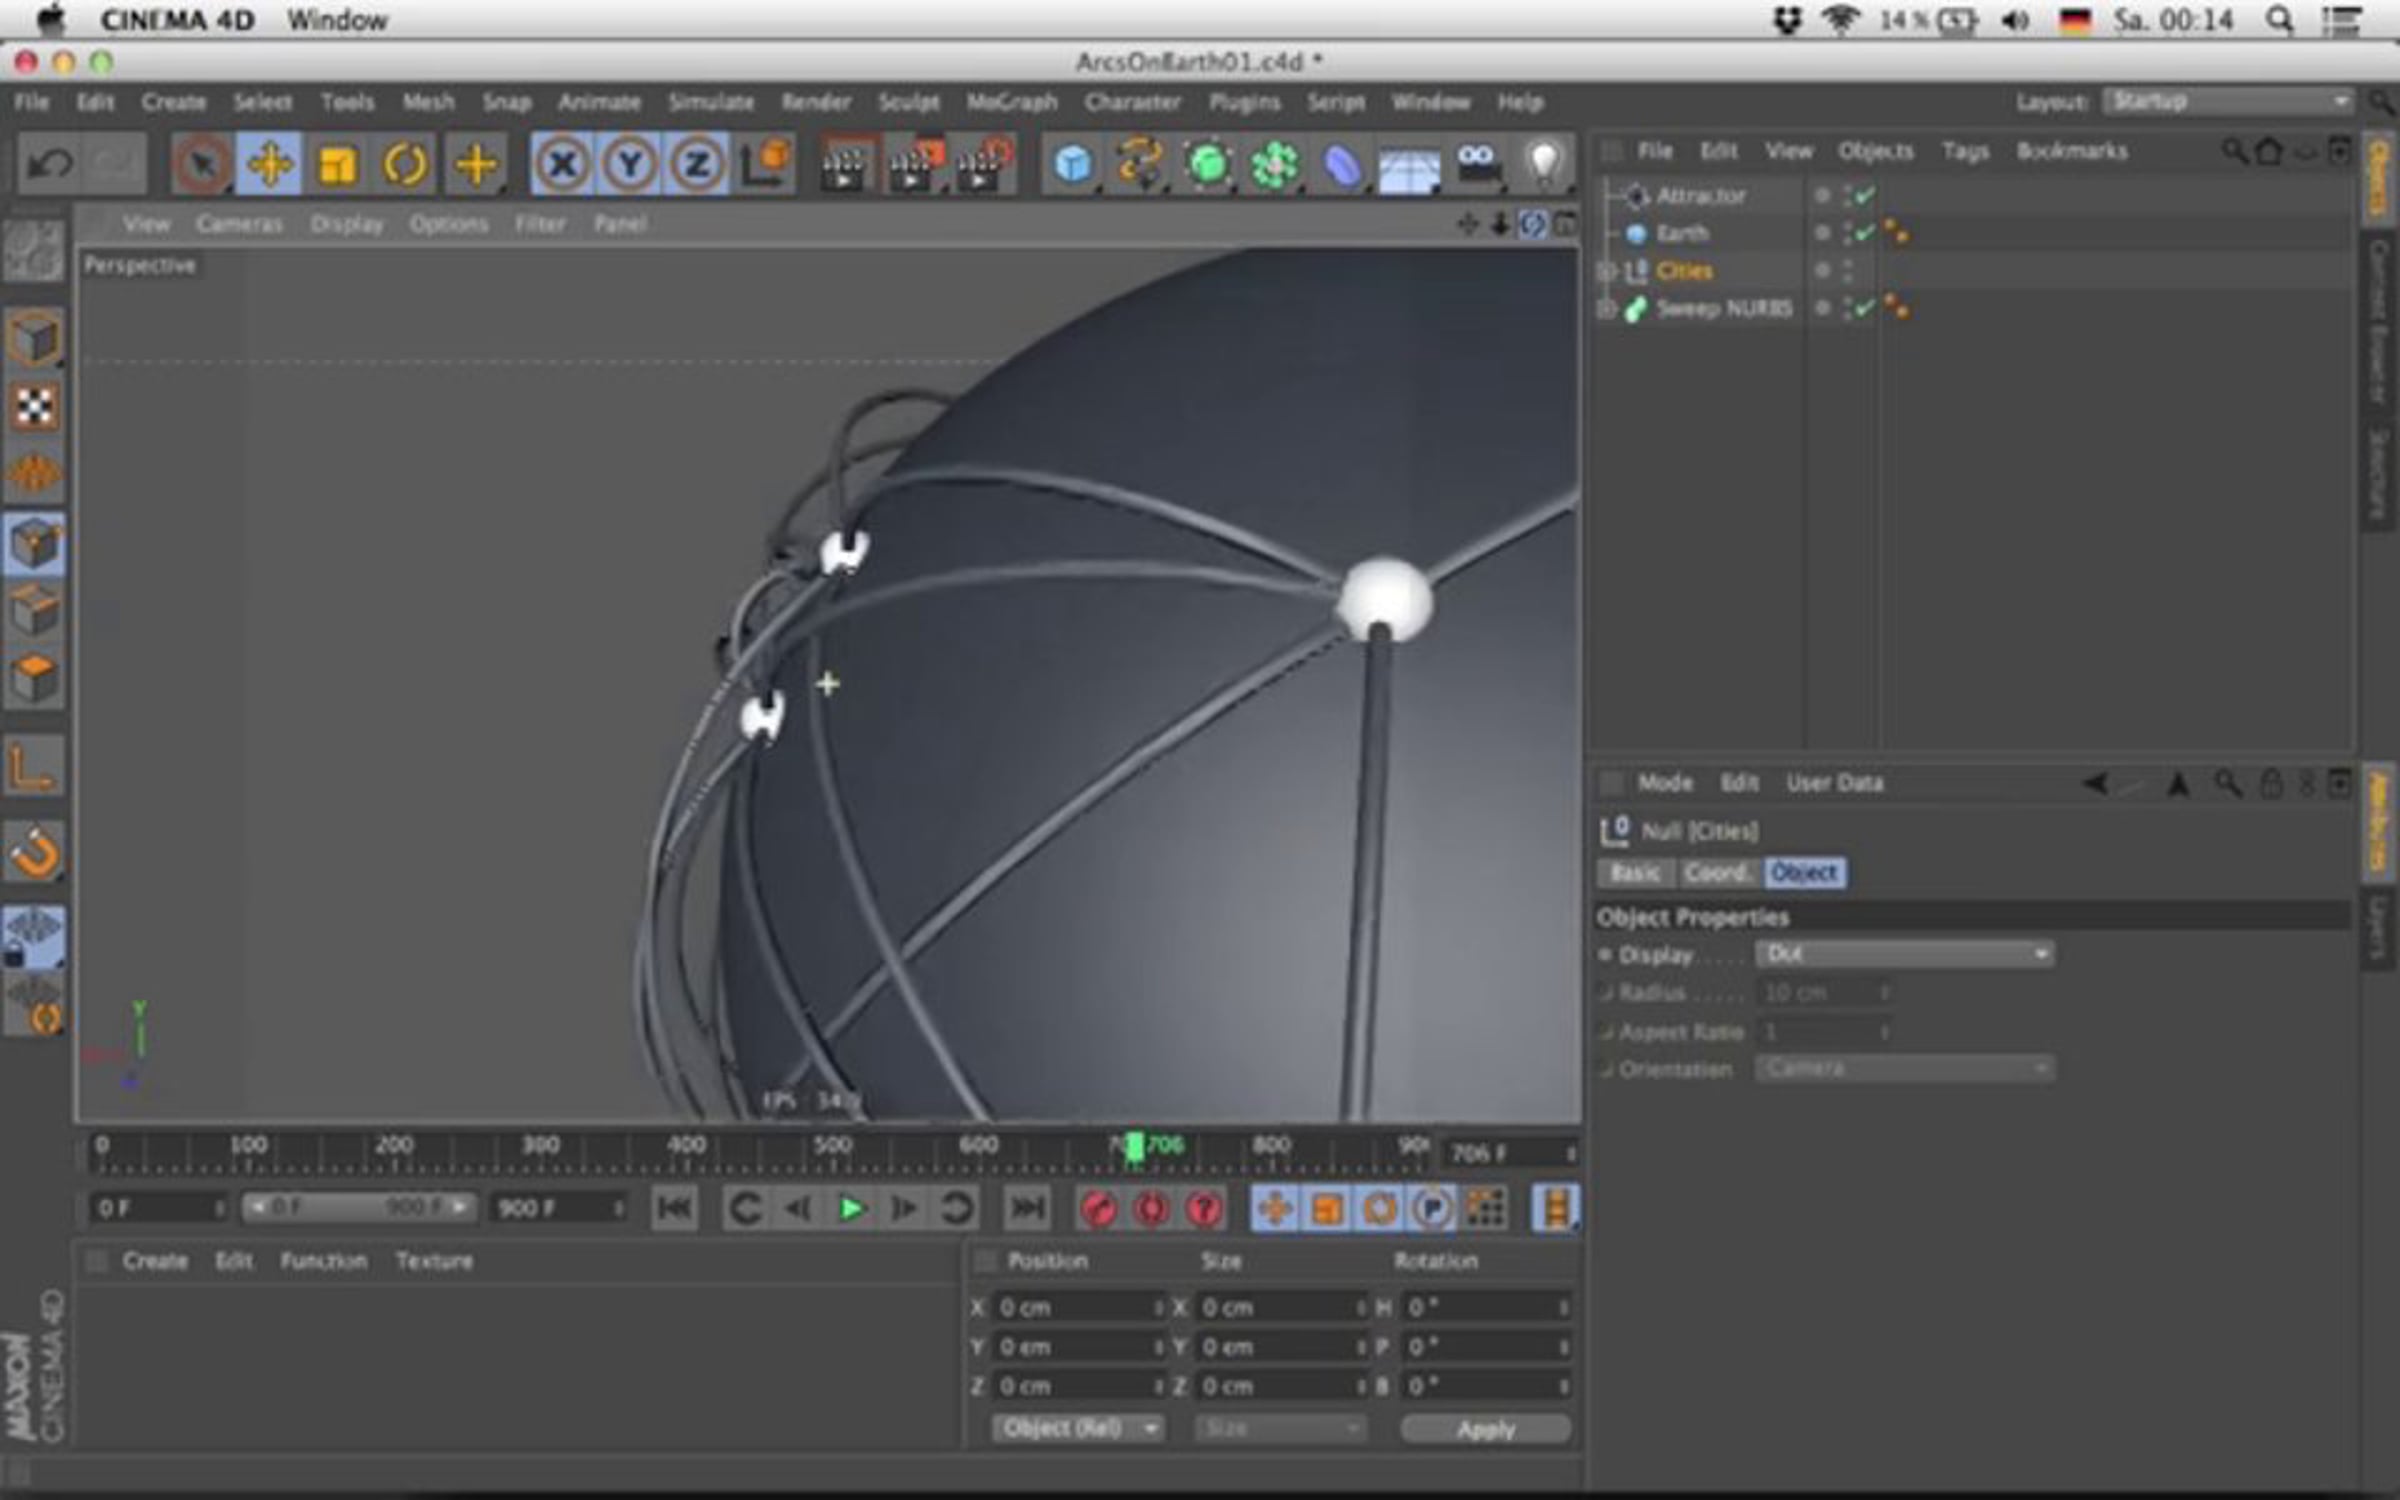Add a Cube primitive object
The image size is (2400, 1500).
pyautogui.click(x=1072, y=164)
